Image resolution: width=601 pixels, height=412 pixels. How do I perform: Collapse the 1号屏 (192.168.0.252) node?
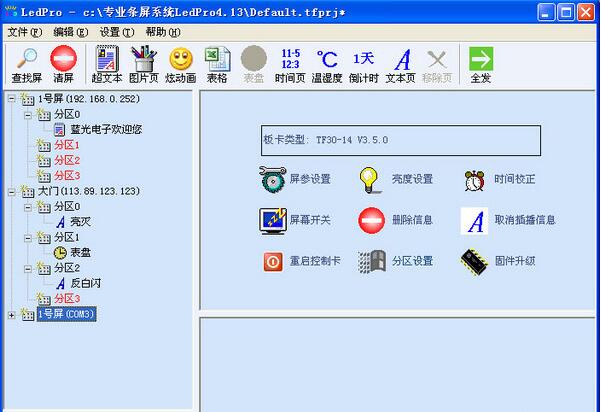point(12,99)
